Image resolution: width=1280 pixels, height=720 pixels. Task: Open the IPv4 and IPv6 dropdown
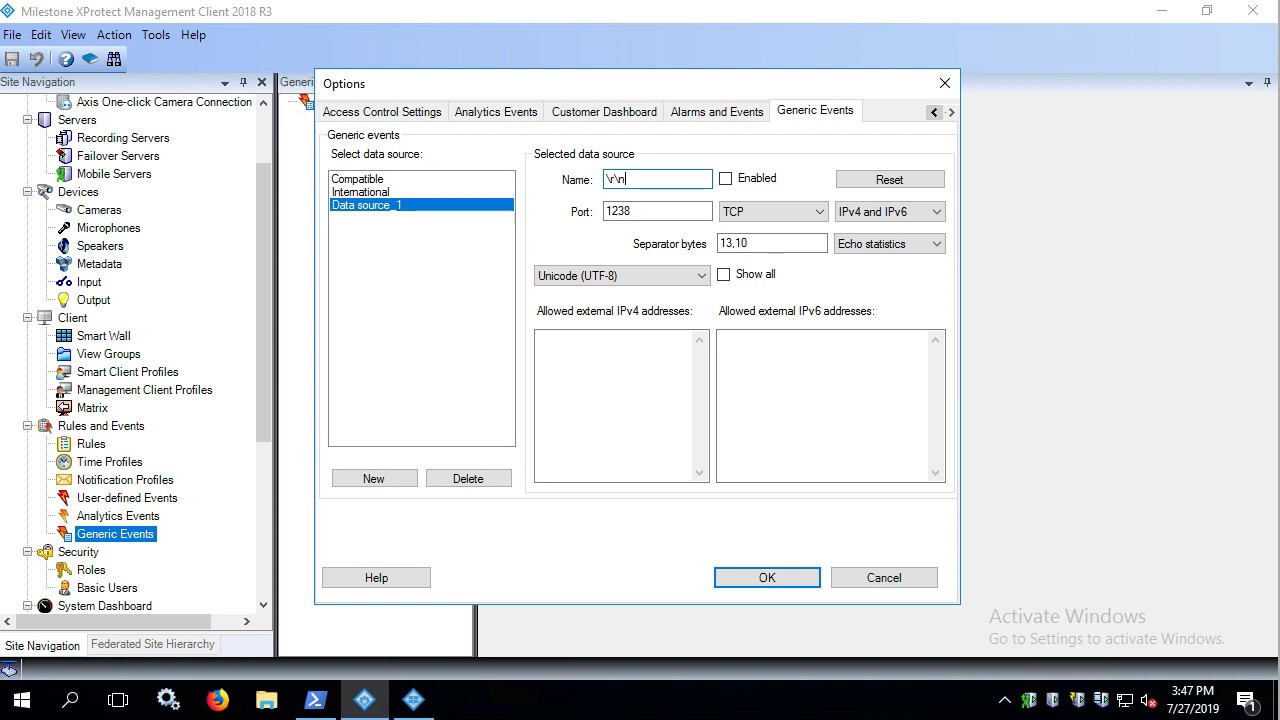(x=890, y=212)
